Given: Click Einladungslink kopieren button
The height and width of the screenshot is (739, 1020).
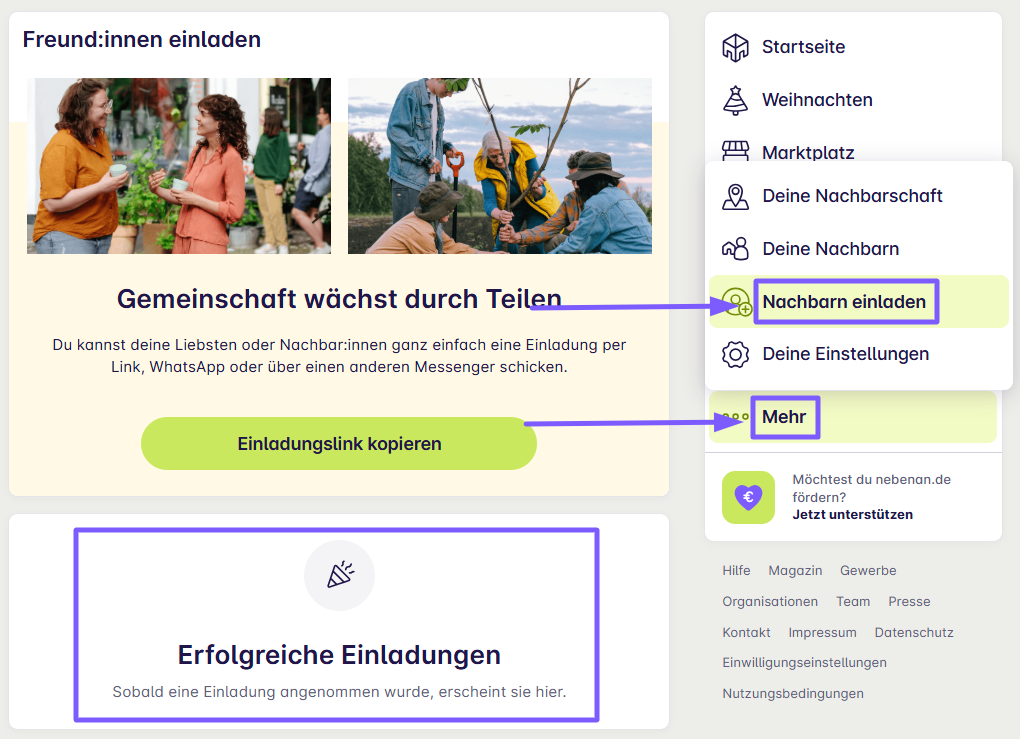Looking at the screenshot, I should [x=339, y=444].
